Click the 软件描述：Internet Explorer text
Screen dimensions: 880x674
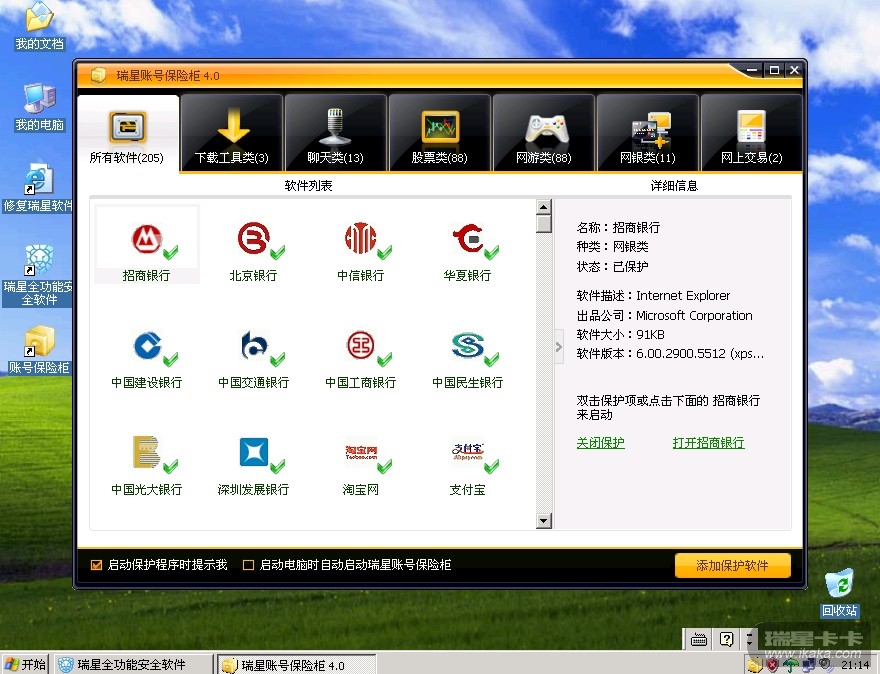point(653,295)
